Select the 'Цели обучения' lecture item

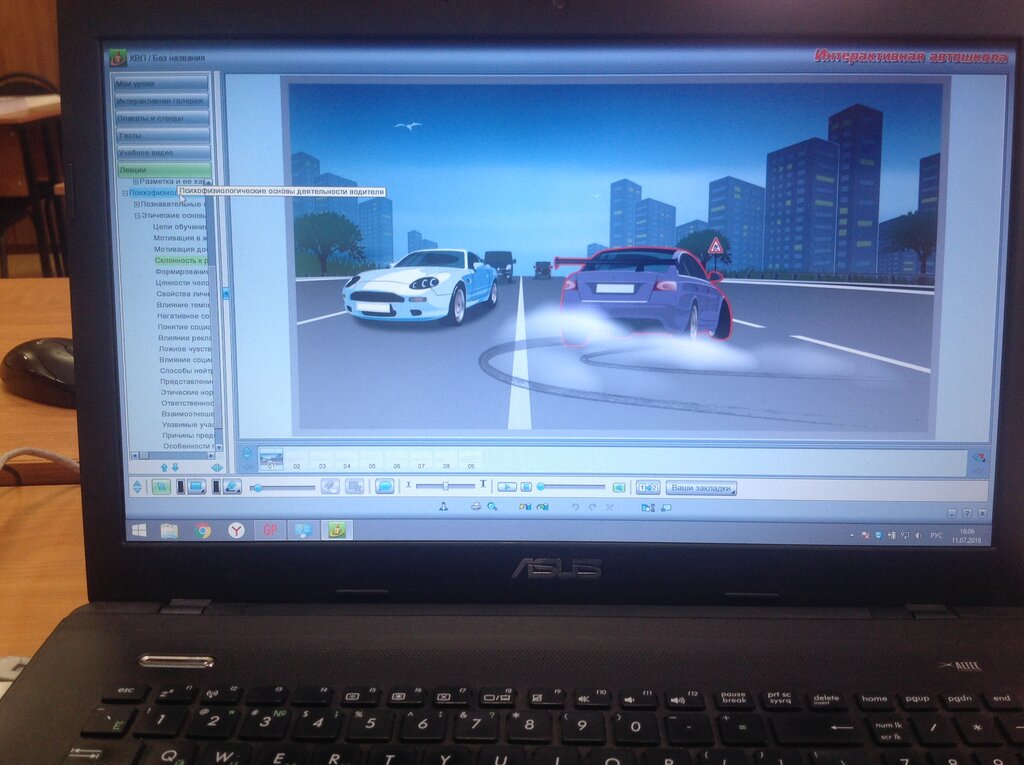point(180,227)
